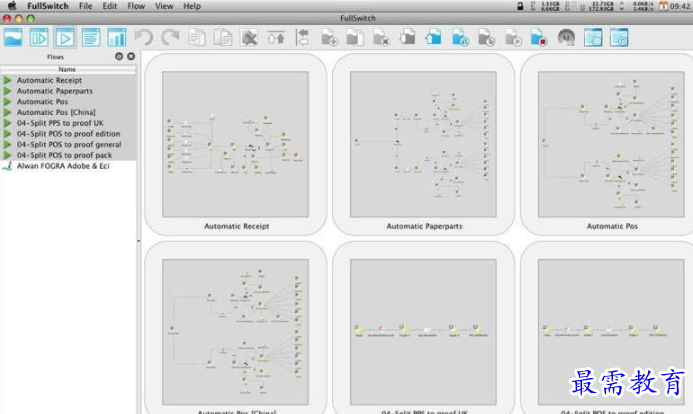Screen dimensions: 693x414
Task: Select 04-Split POS to proof pack flow
Action: pos(68,155)
